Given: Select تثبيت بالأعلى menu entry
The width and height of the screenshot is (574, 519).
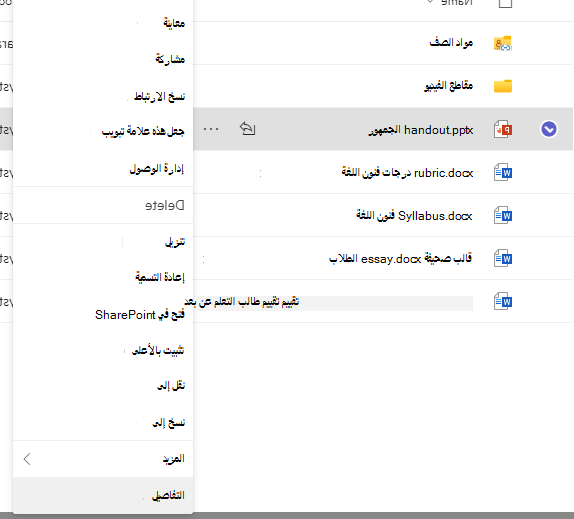Looking at the screenshot, I should [x=103, y=350].
